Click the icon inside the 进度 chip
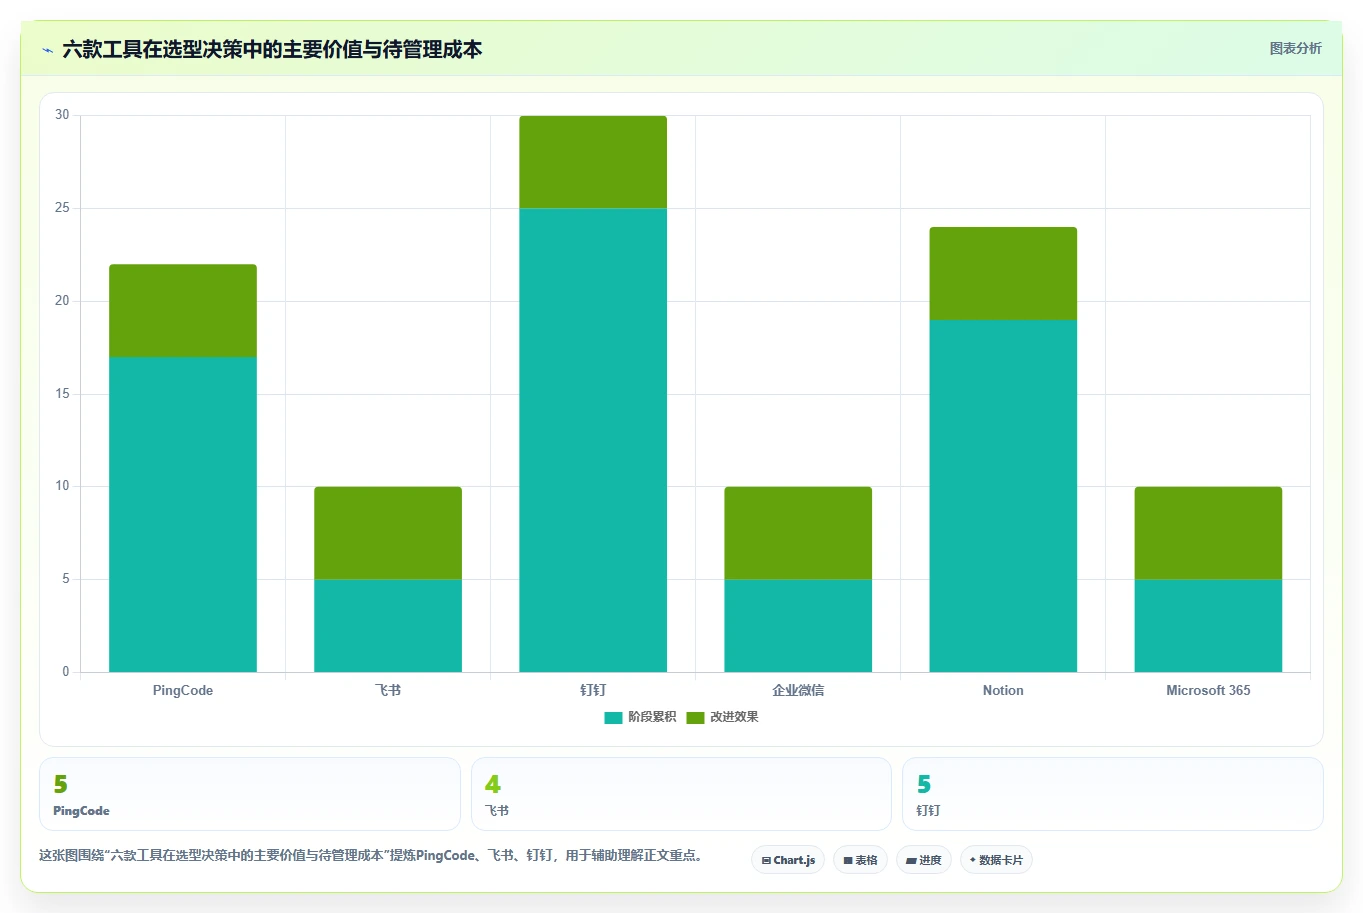 [912, 860]
